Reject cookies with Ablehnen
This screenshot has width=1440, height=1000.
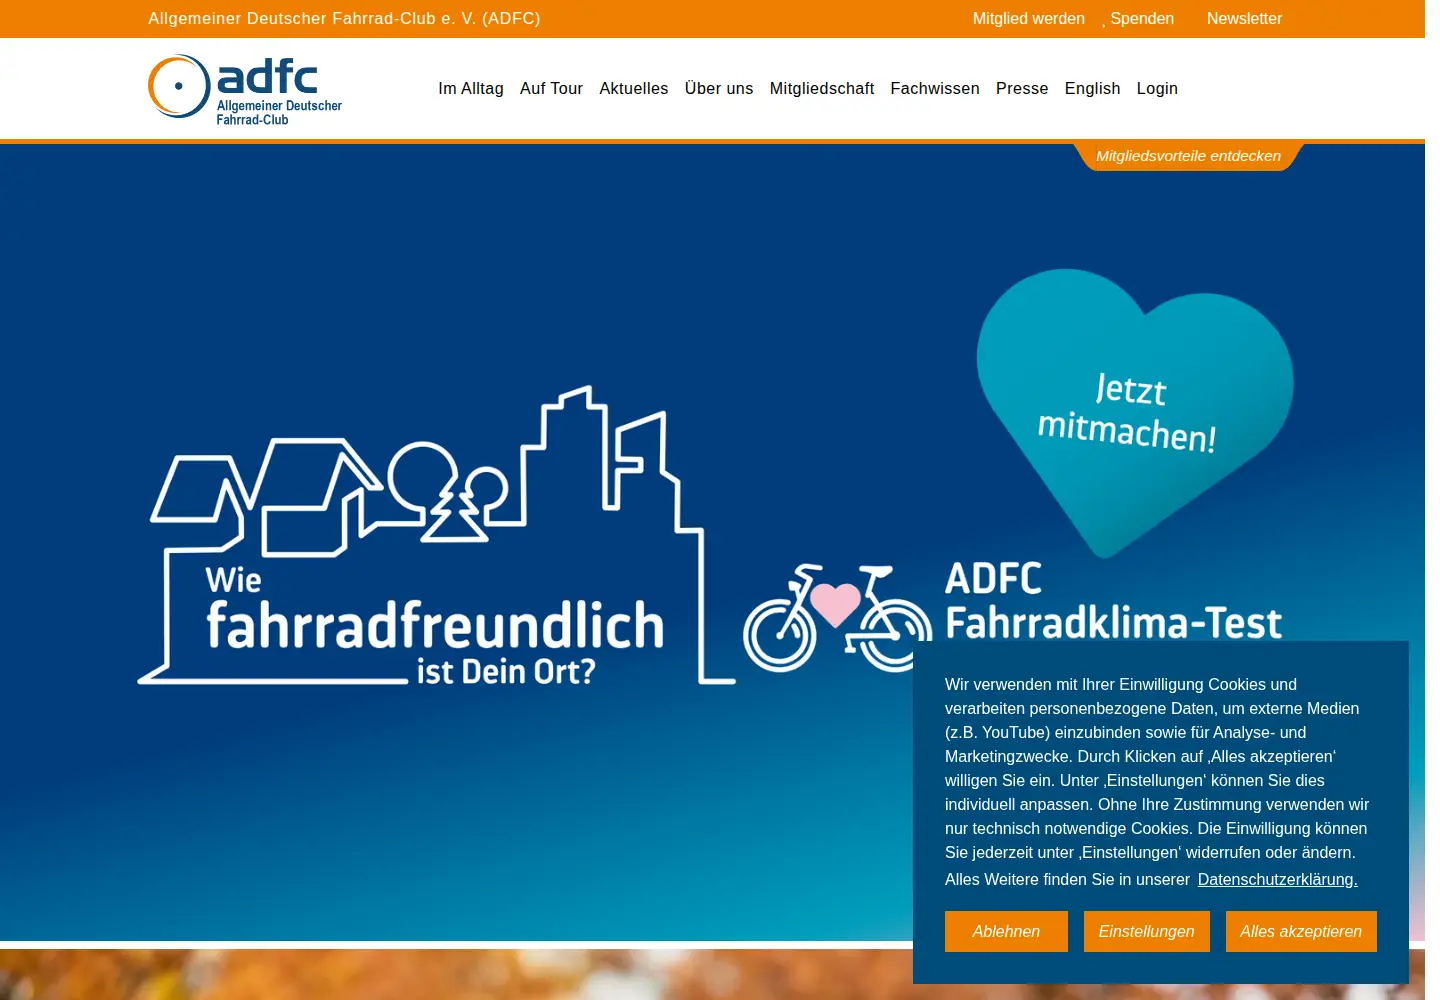1006,931
